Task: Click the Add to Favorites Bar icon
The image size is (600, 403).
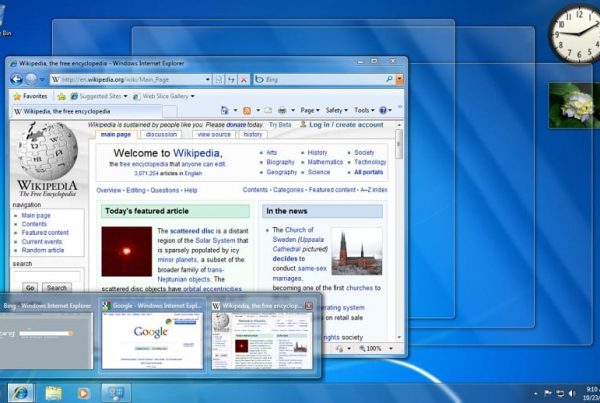Action: [61, 96]
